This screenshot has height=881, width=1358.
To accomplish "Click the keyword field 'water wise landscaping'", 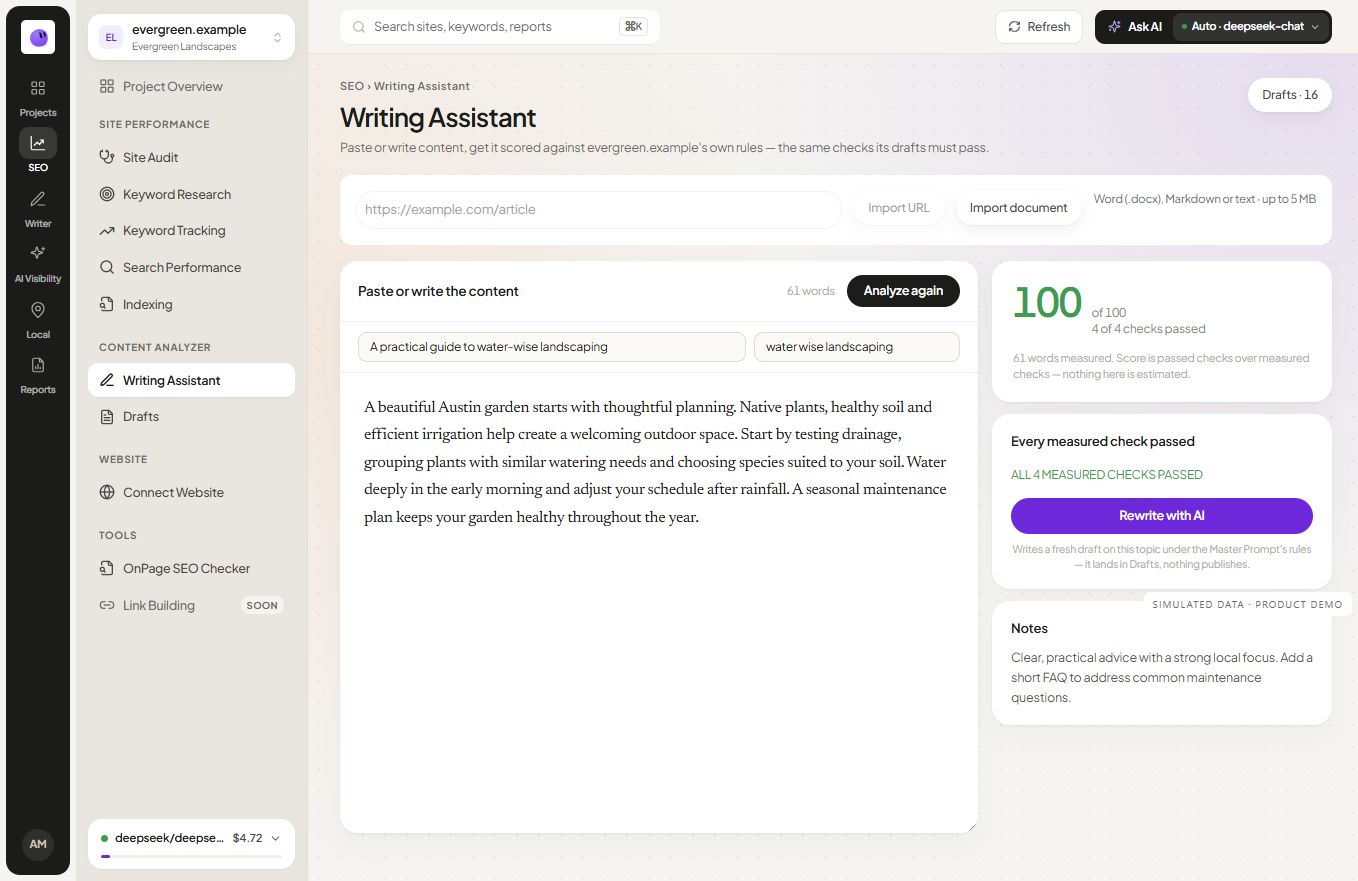I will [857, 347].
